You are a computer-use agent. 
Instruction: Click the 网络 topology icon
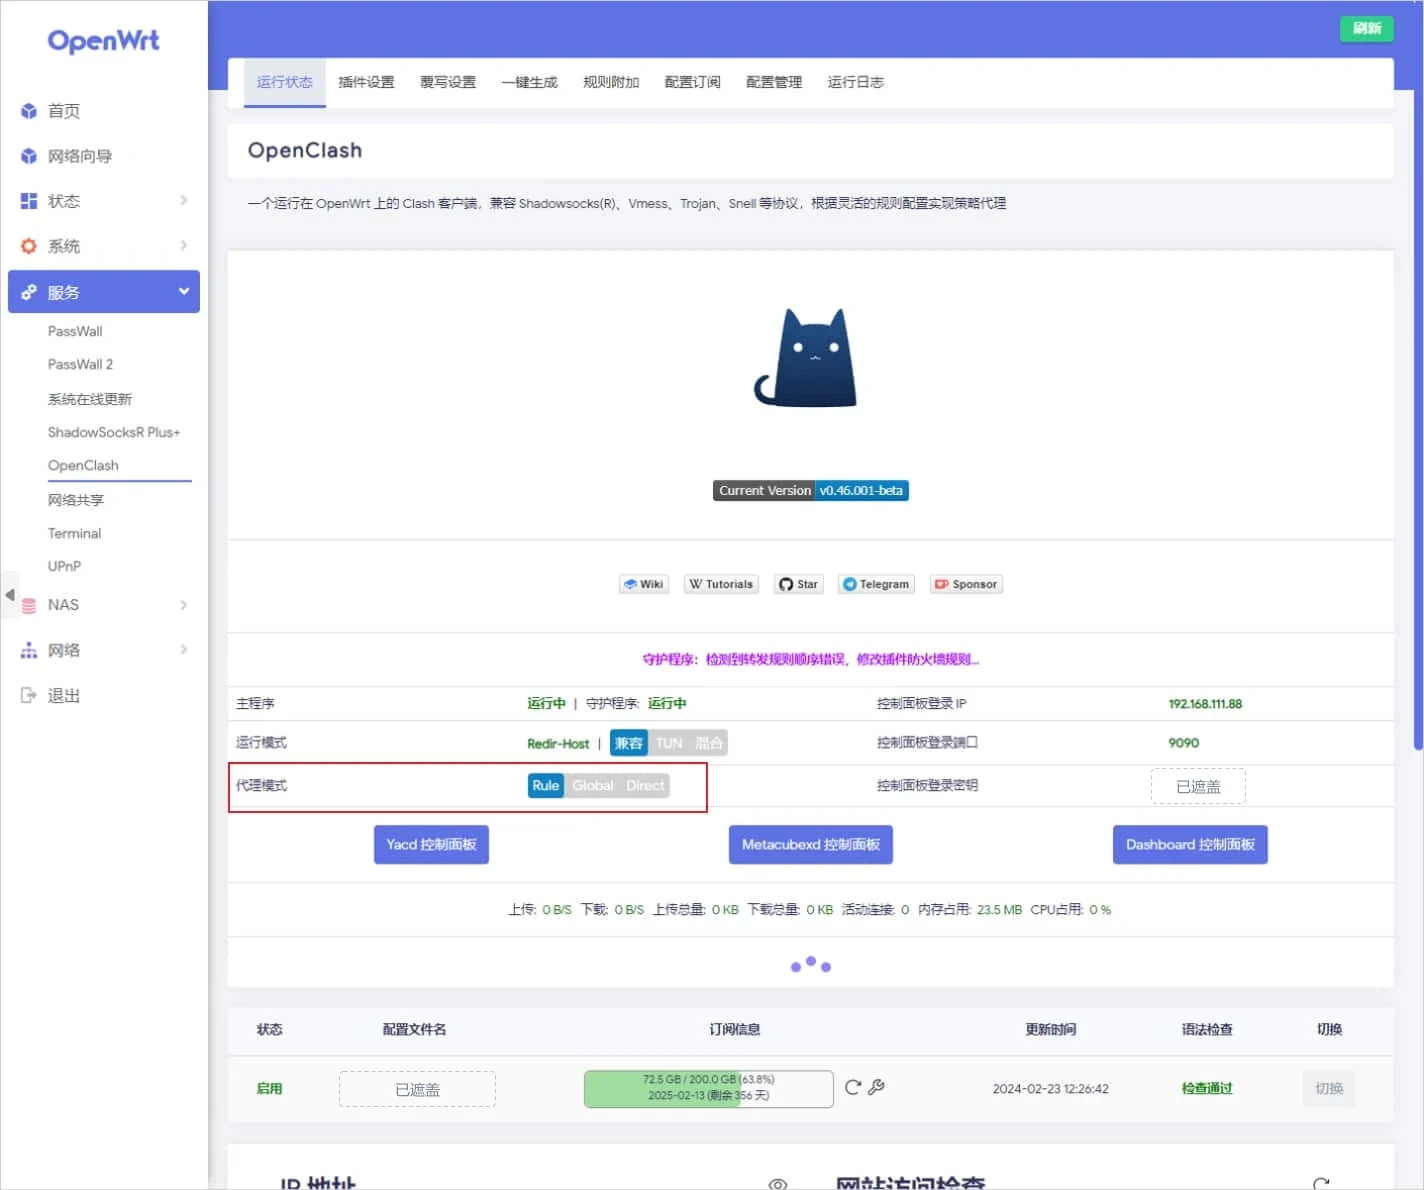tap(29, 650)
